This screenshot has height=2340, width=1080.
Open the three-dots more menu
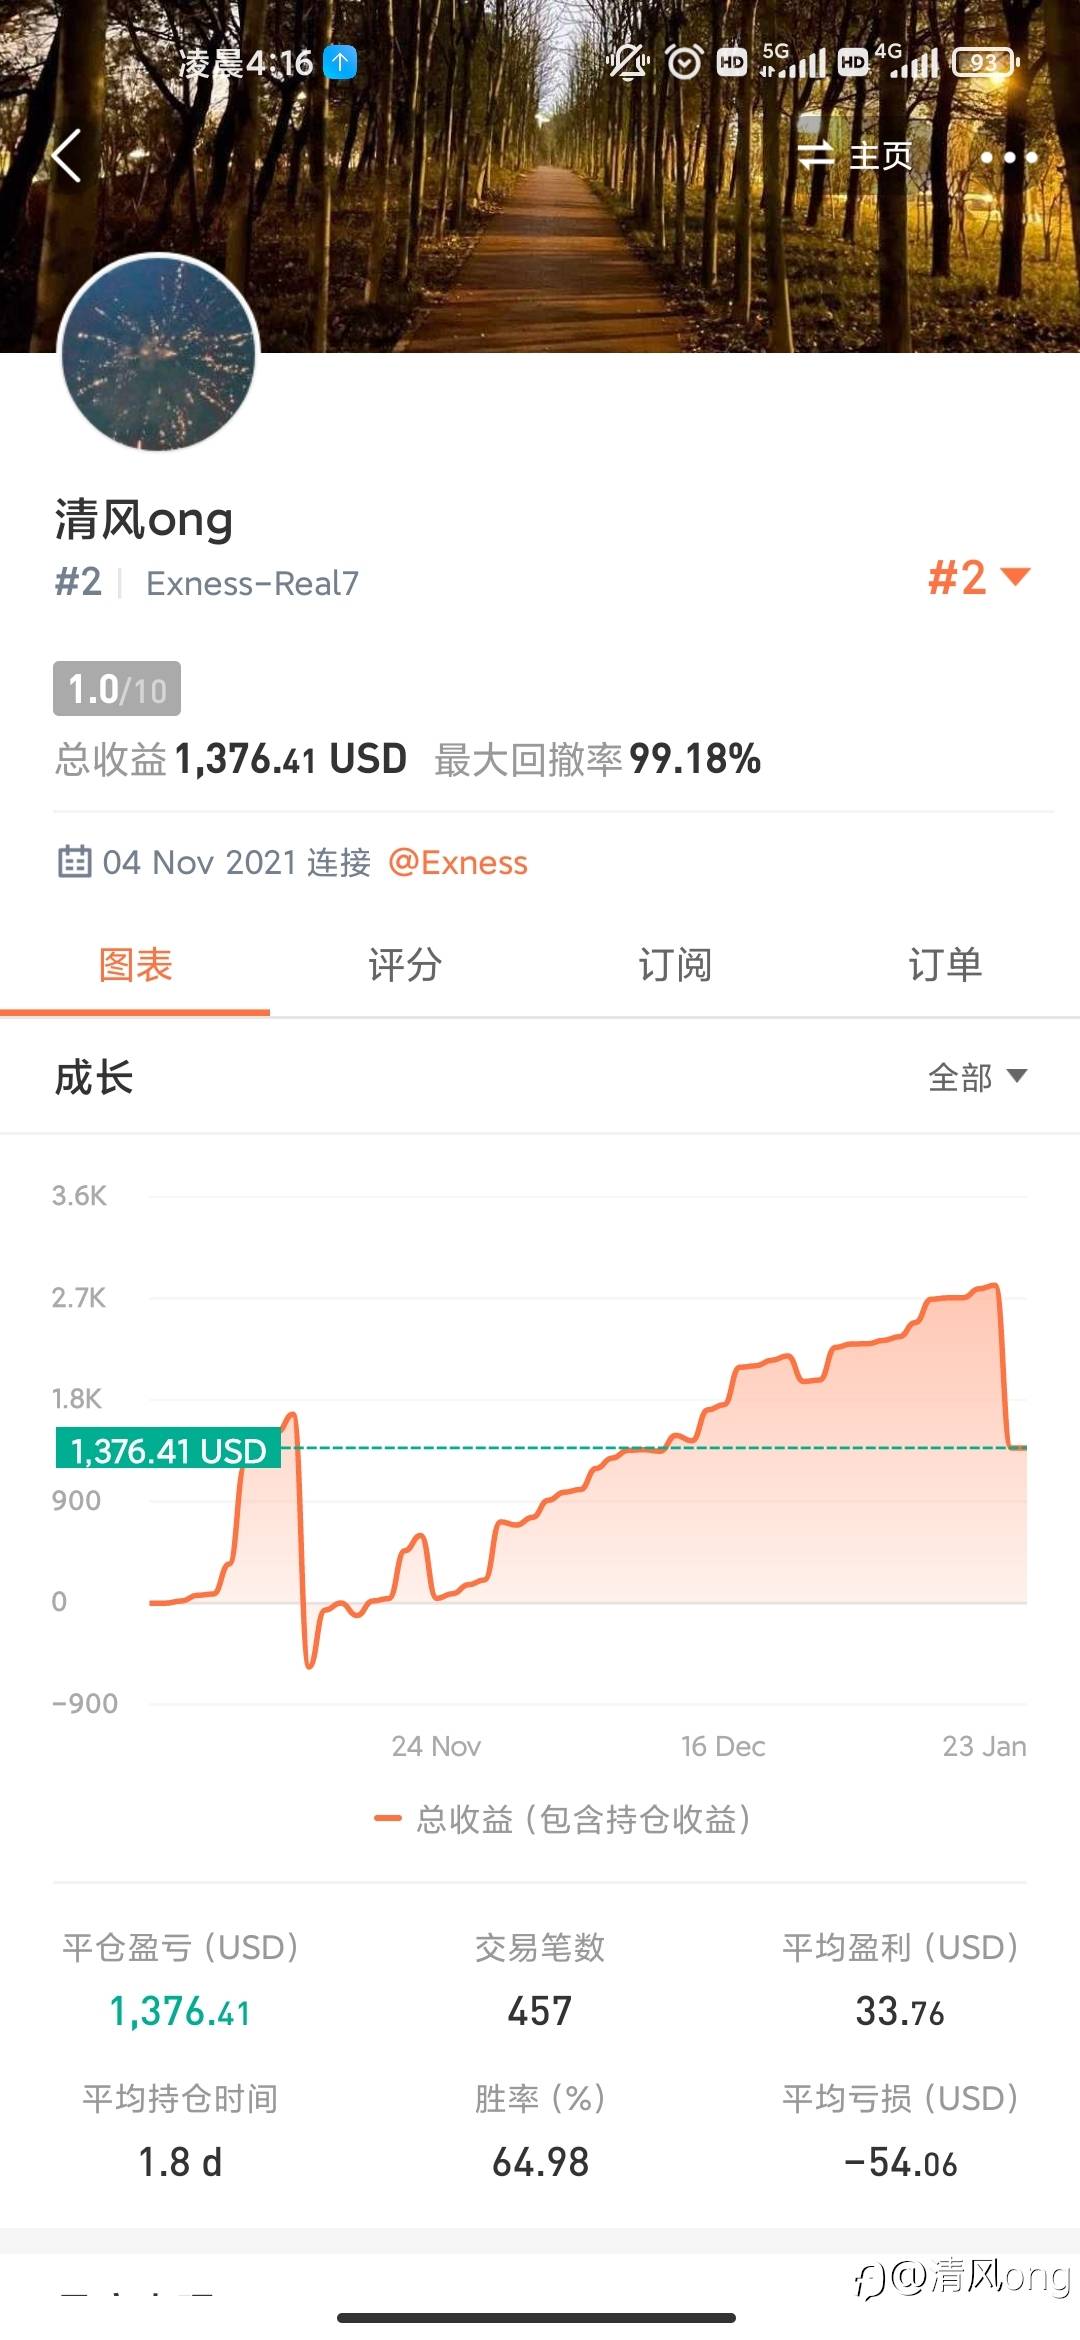(x=1008, y=157)
